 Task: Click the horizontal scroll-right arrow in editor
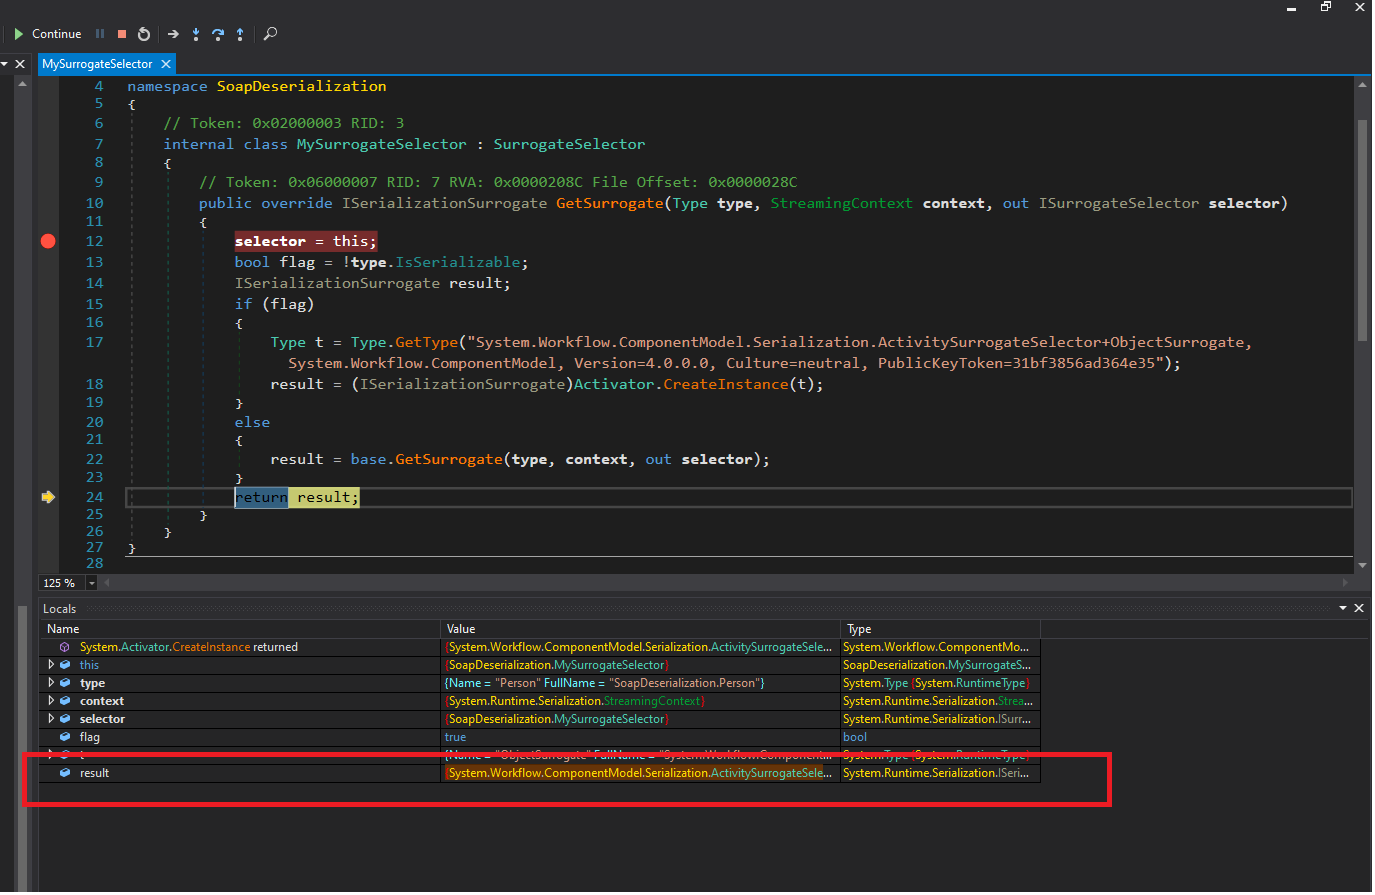click(x=1345, y=583)
